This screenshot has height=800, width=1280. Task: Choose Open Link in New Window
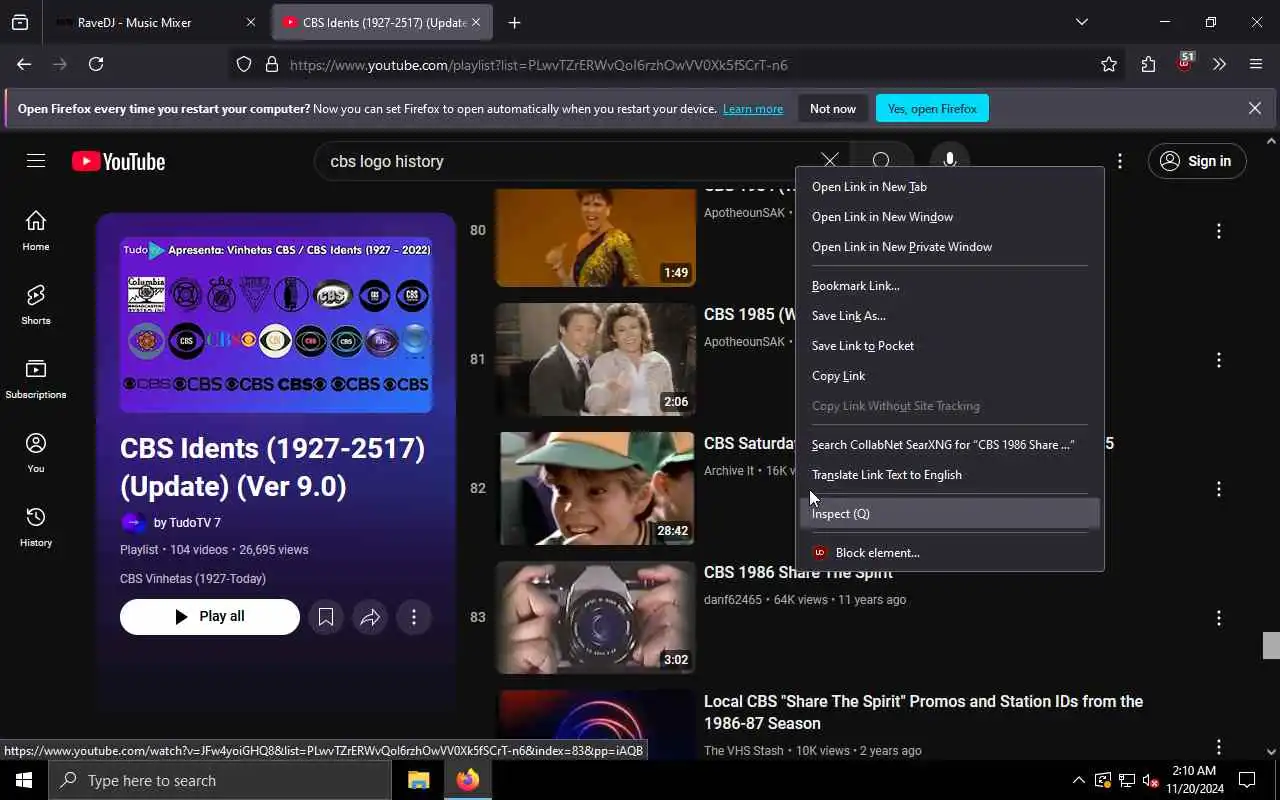pos(950,217)
